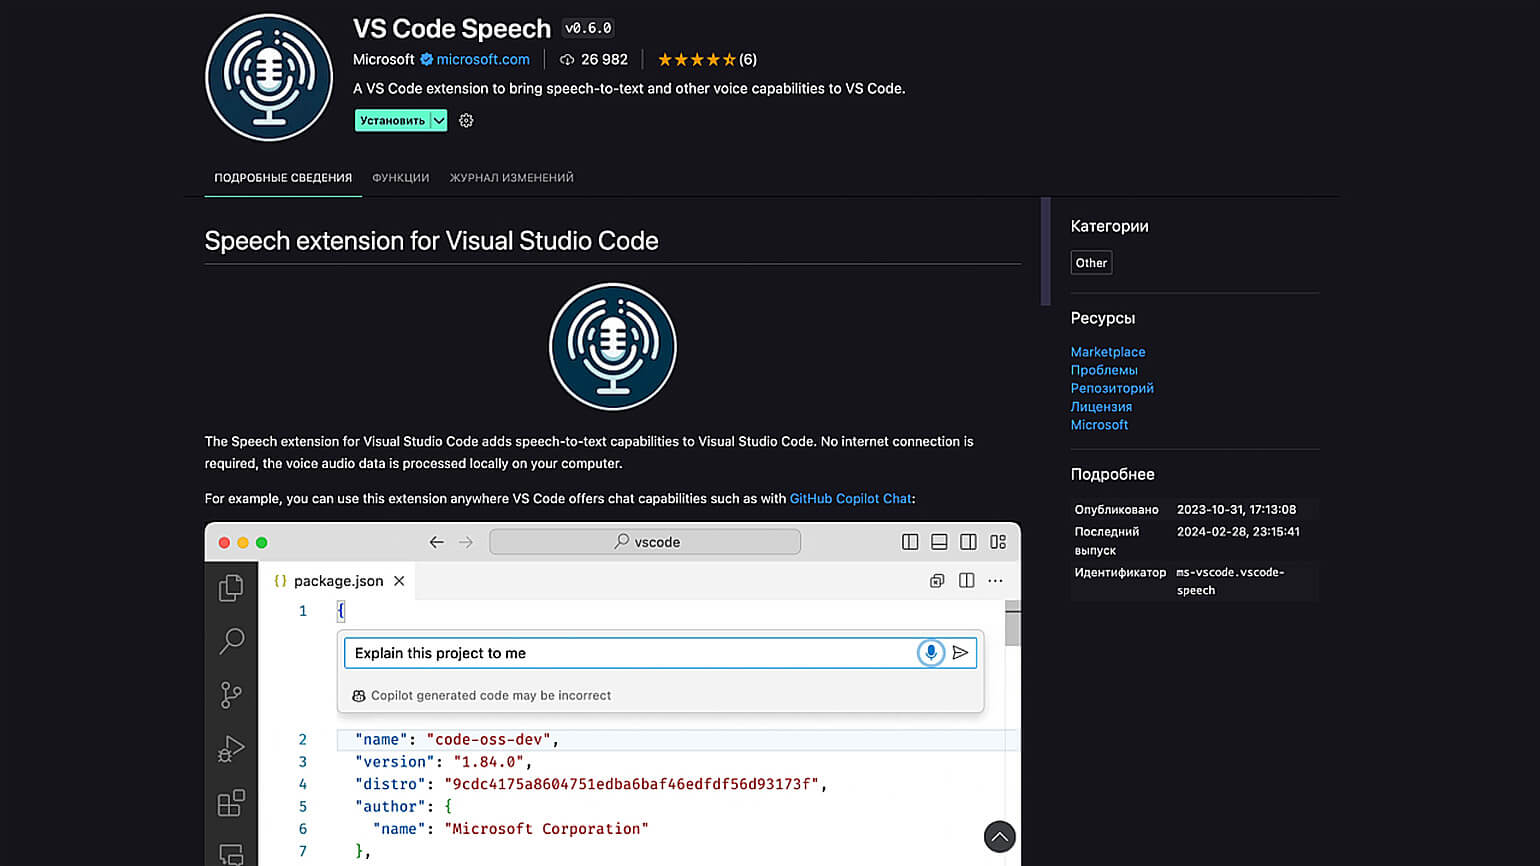
Task: Click the Подробнее heading
Action: [1112, 474]
